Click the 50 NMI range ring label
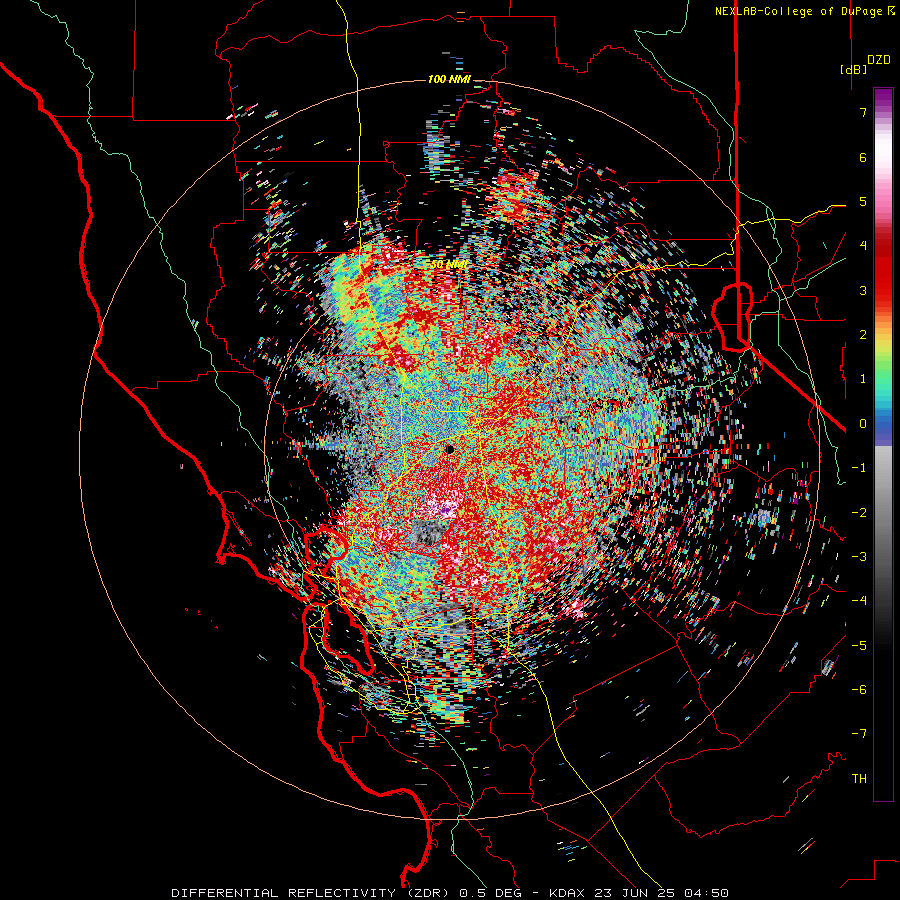 [x=449, y=265]
